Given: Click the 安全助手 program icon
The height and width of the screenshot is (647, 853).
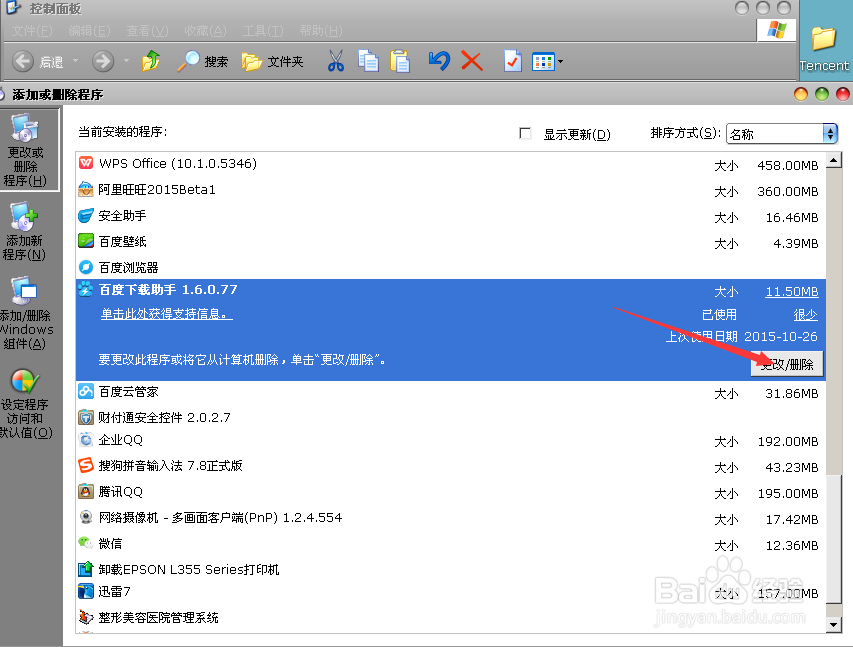Looking at the screenshot, I should point(86,215).
